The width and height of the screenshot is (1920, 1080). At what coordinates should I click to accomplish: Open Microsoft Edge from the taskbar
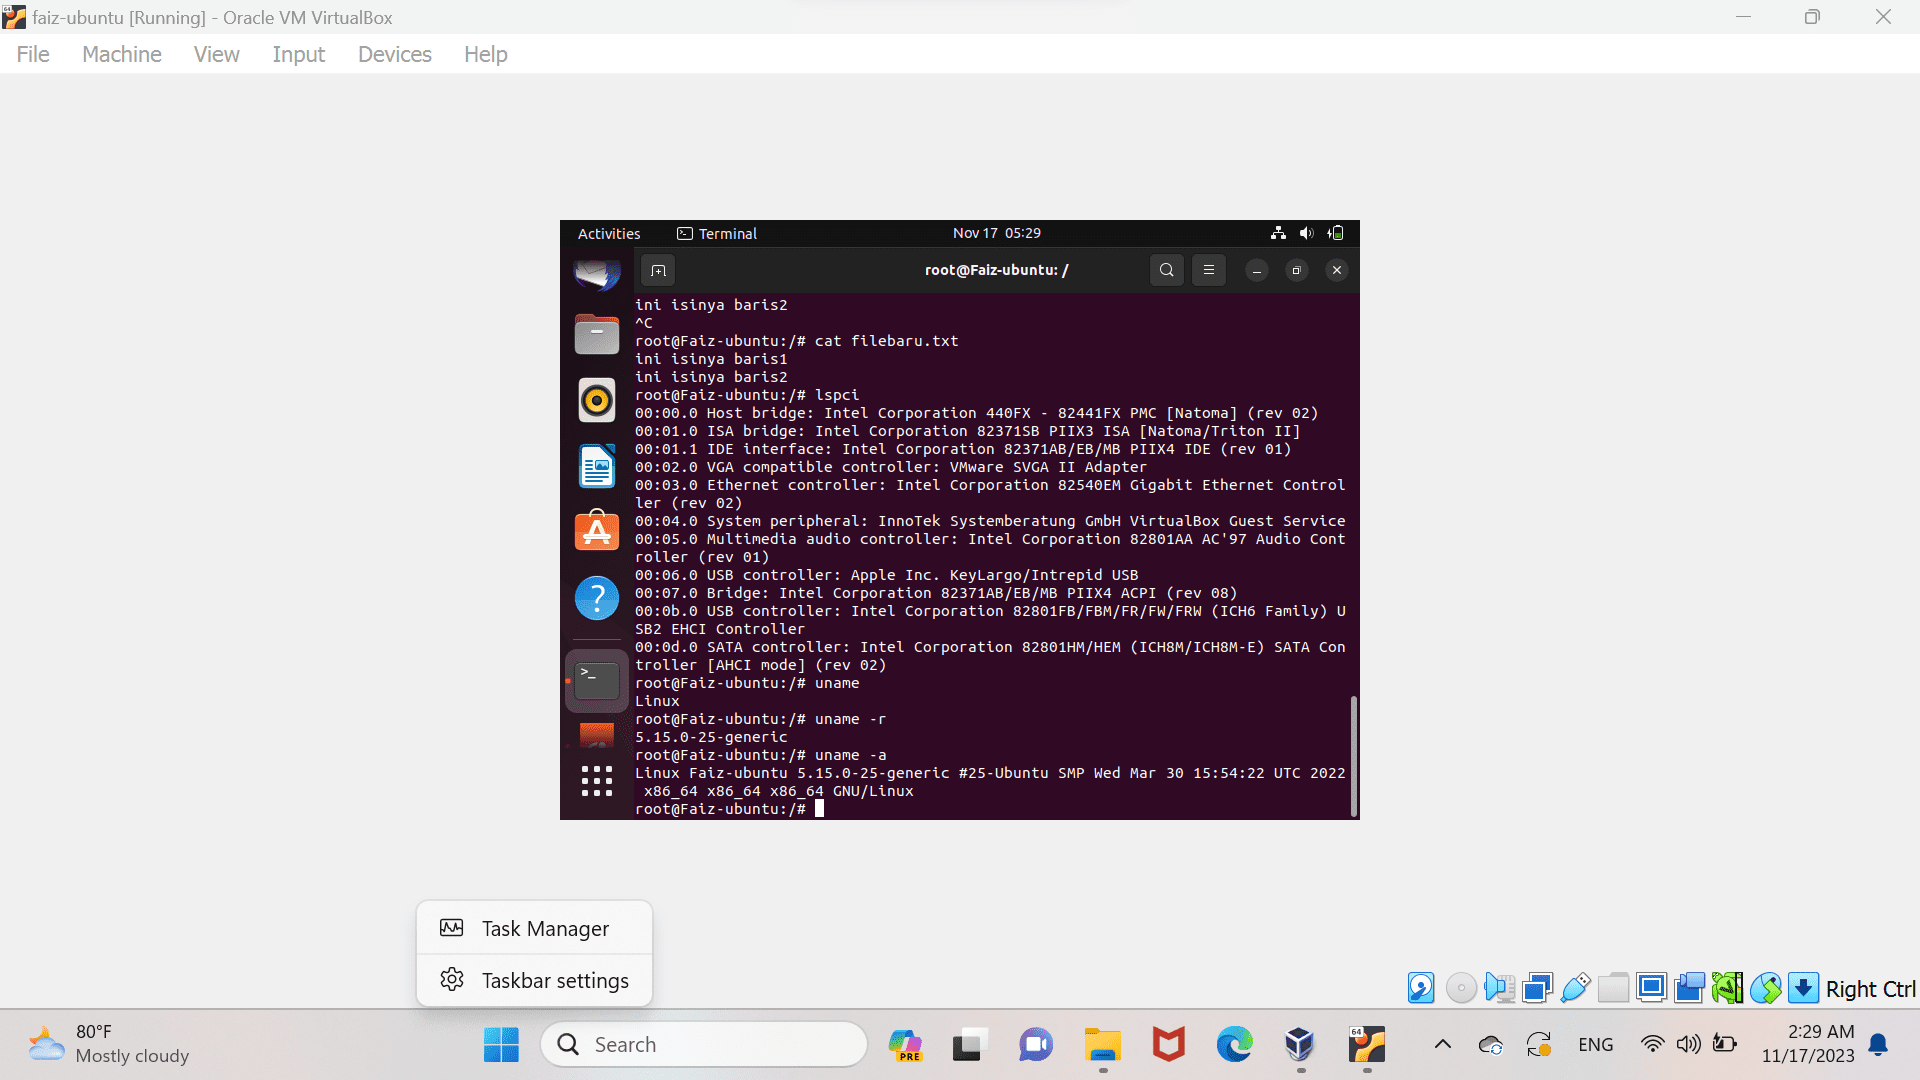1234,1045
